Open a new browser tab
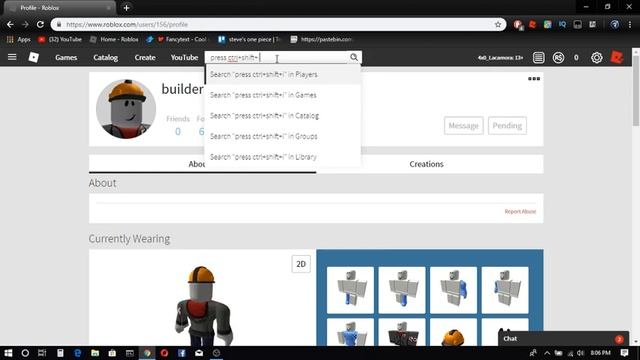 tap(127, 8)
